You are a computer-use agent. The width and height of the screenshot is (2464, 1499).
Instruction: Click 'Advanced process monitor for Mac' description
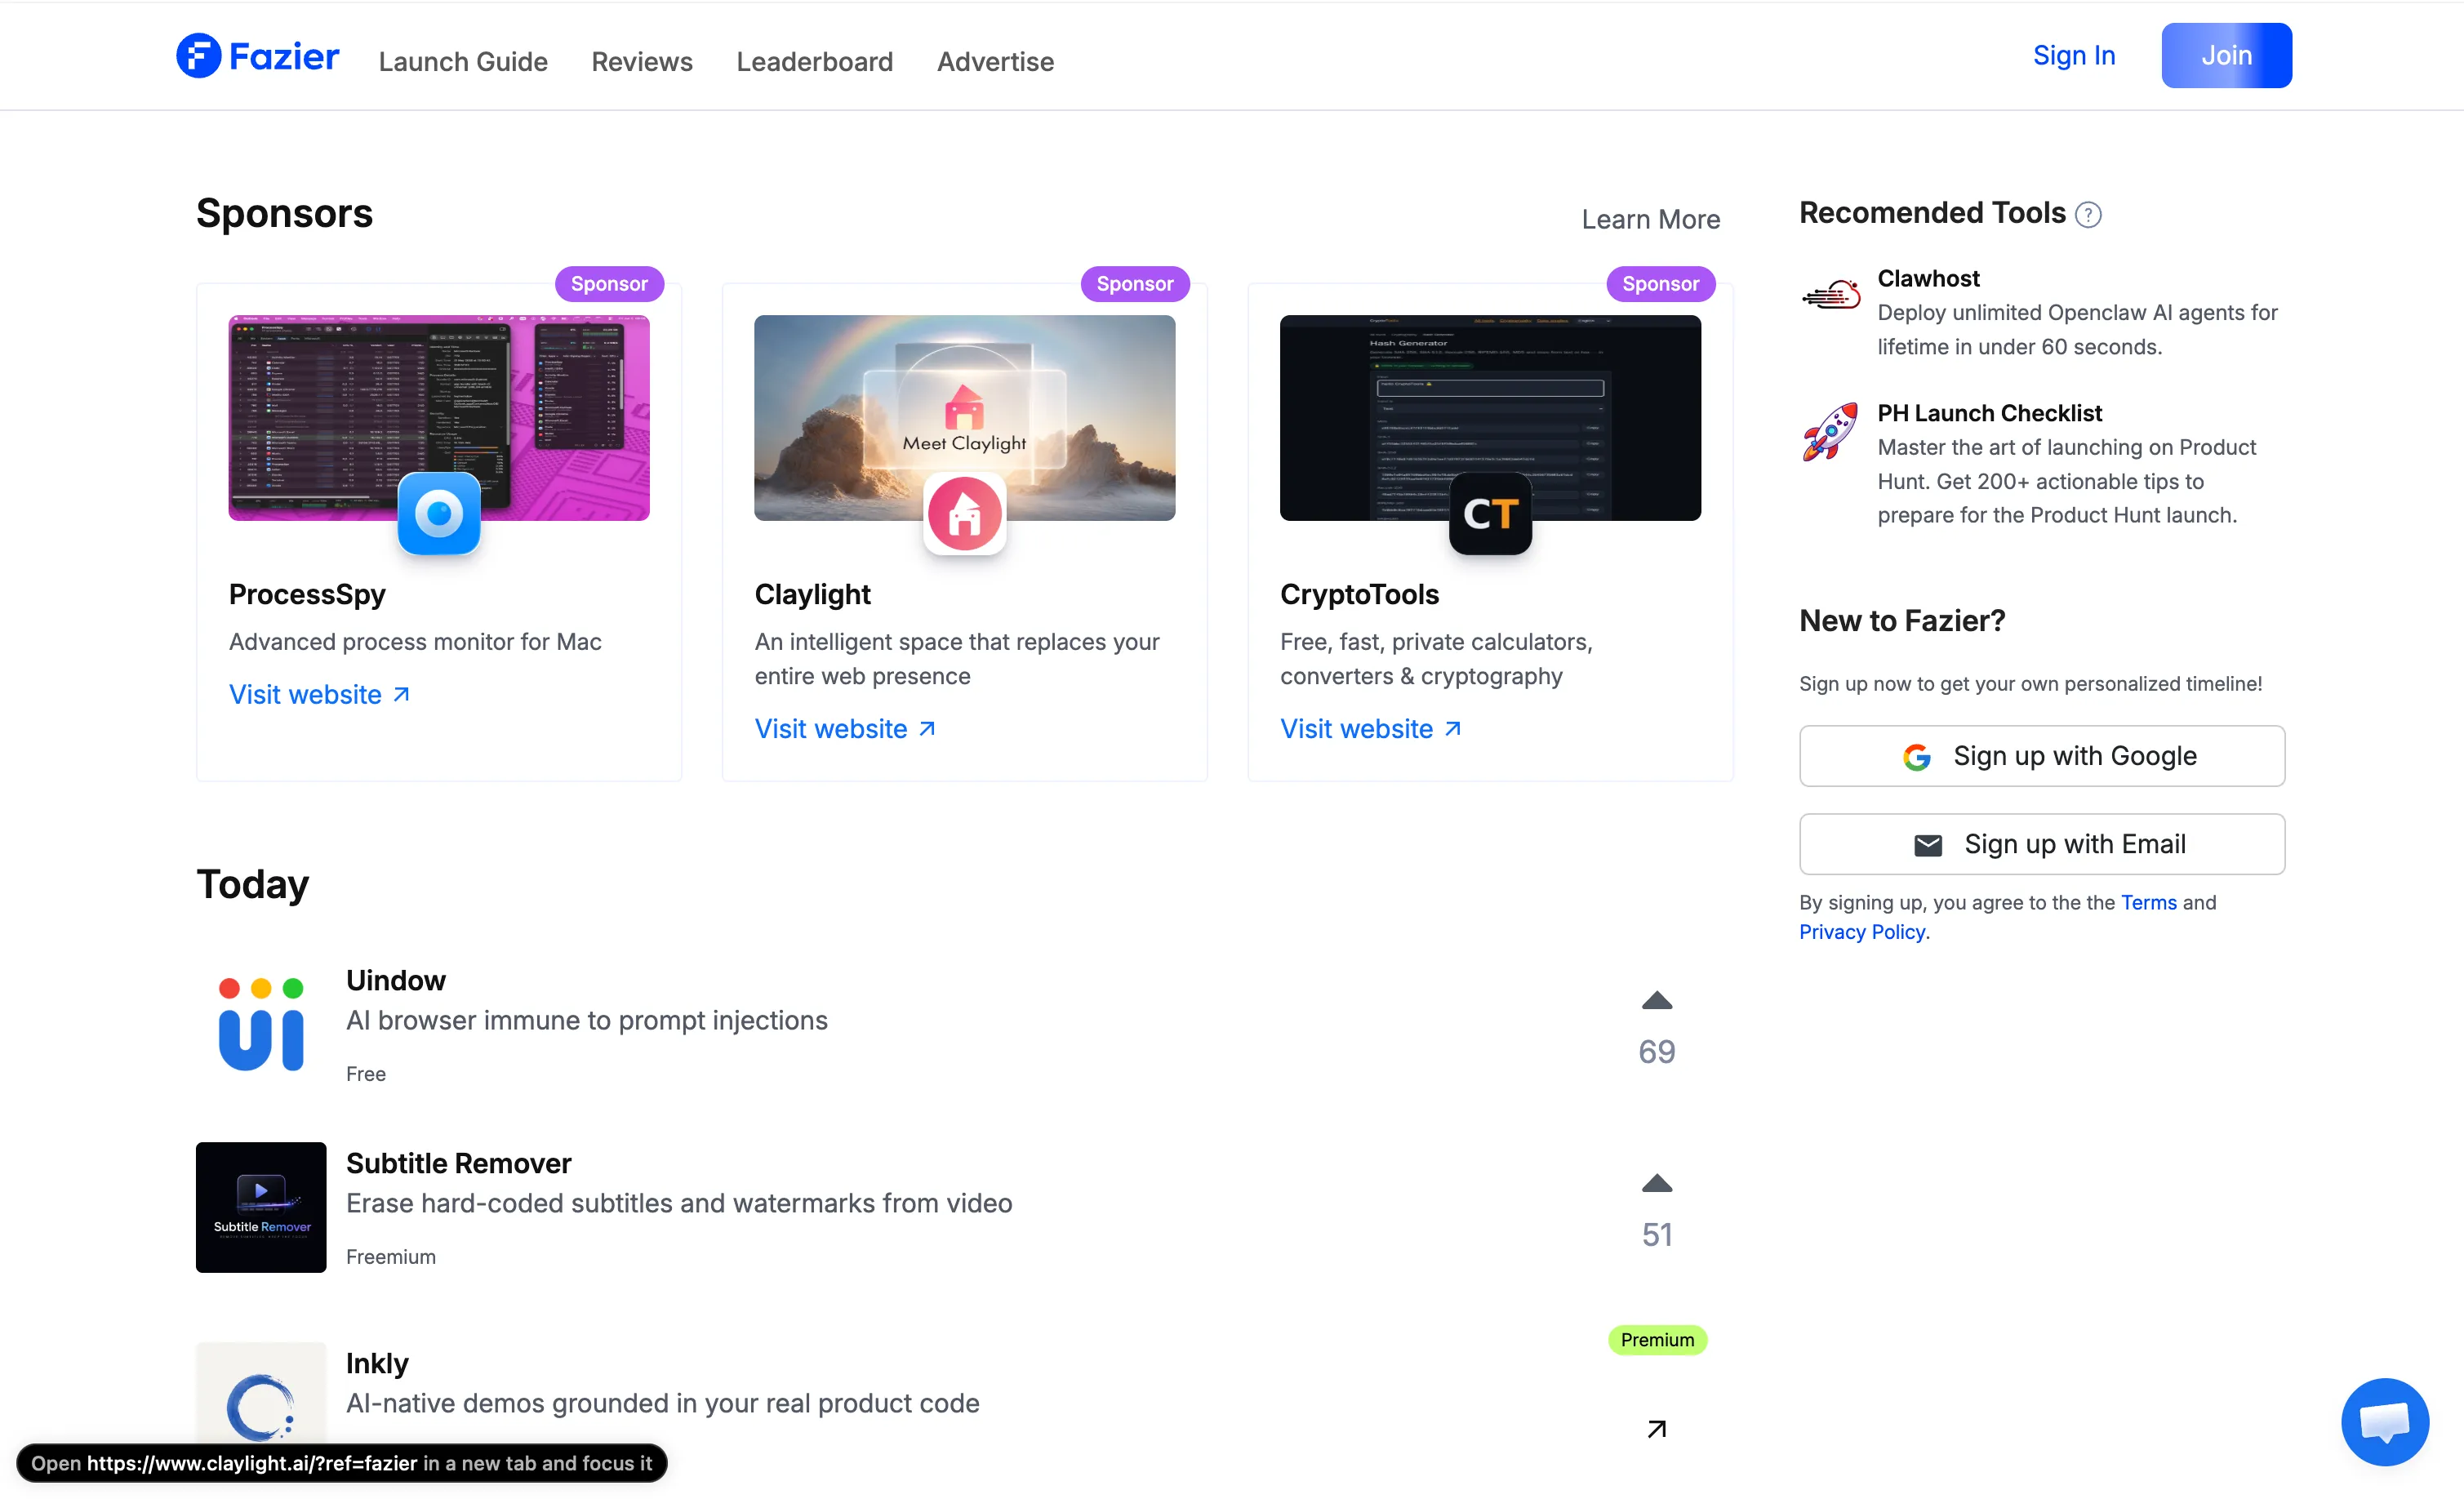[415, 641]
